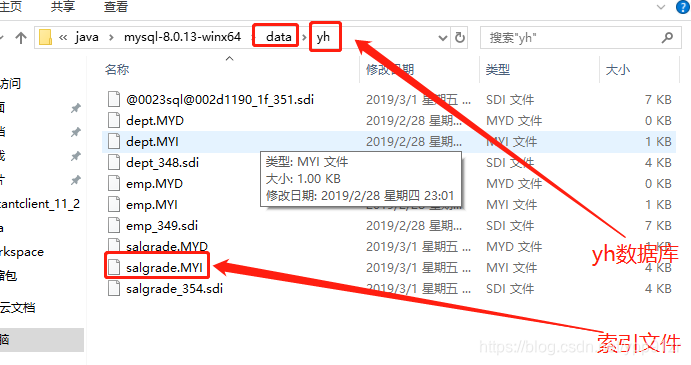Click the help question mark icon
Image resolution: width=691 pixels, height=365 pixels.
(684, 7)
